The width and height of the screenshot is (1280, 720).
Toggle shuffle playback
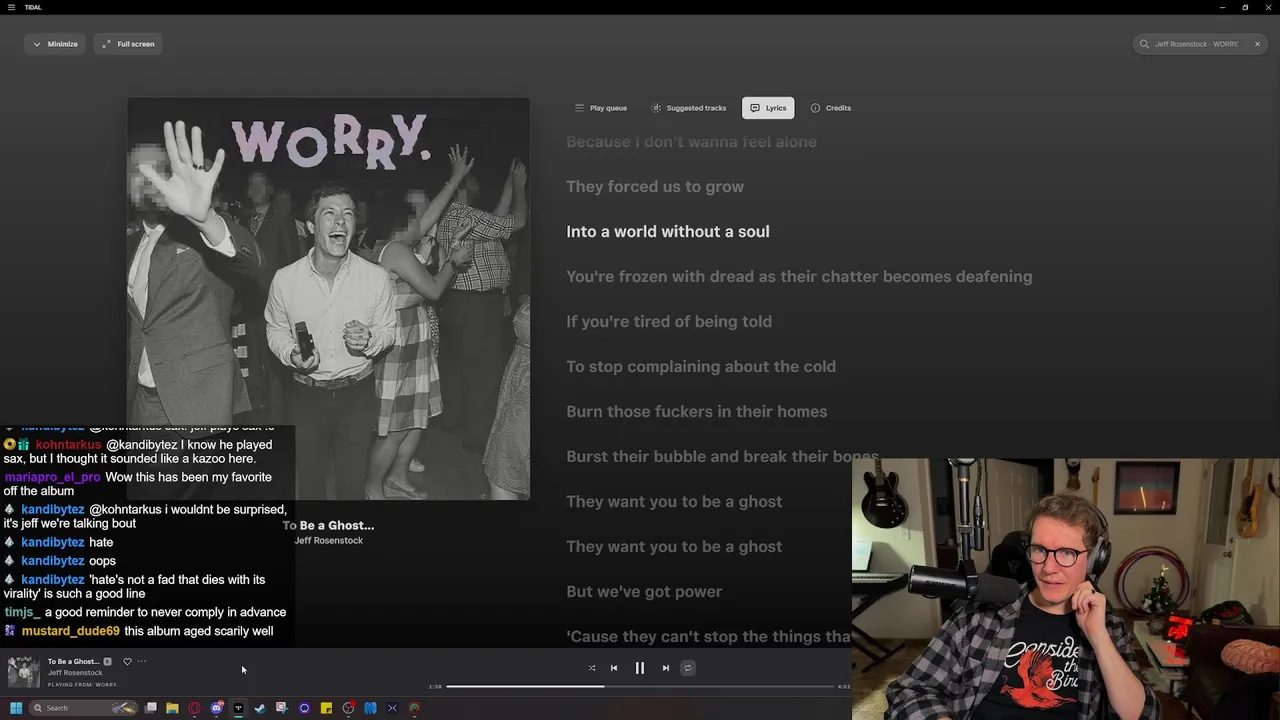click(592, 668)
